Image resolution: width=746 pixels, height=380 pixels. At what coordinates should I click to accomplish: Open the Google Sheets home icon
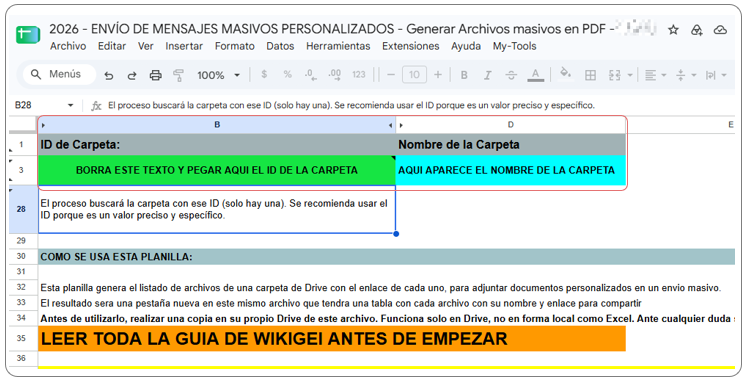[28, 35]
